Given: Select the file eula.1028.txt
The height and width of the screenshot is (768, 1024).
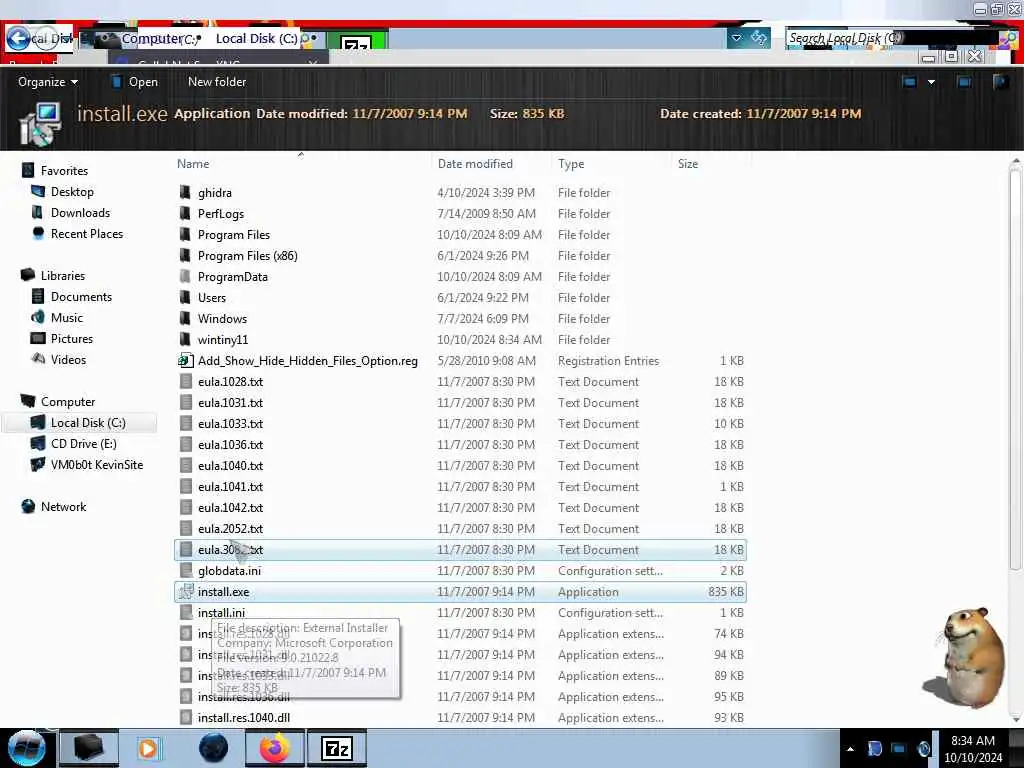Looking at the screenshot, I should (231, 381).
